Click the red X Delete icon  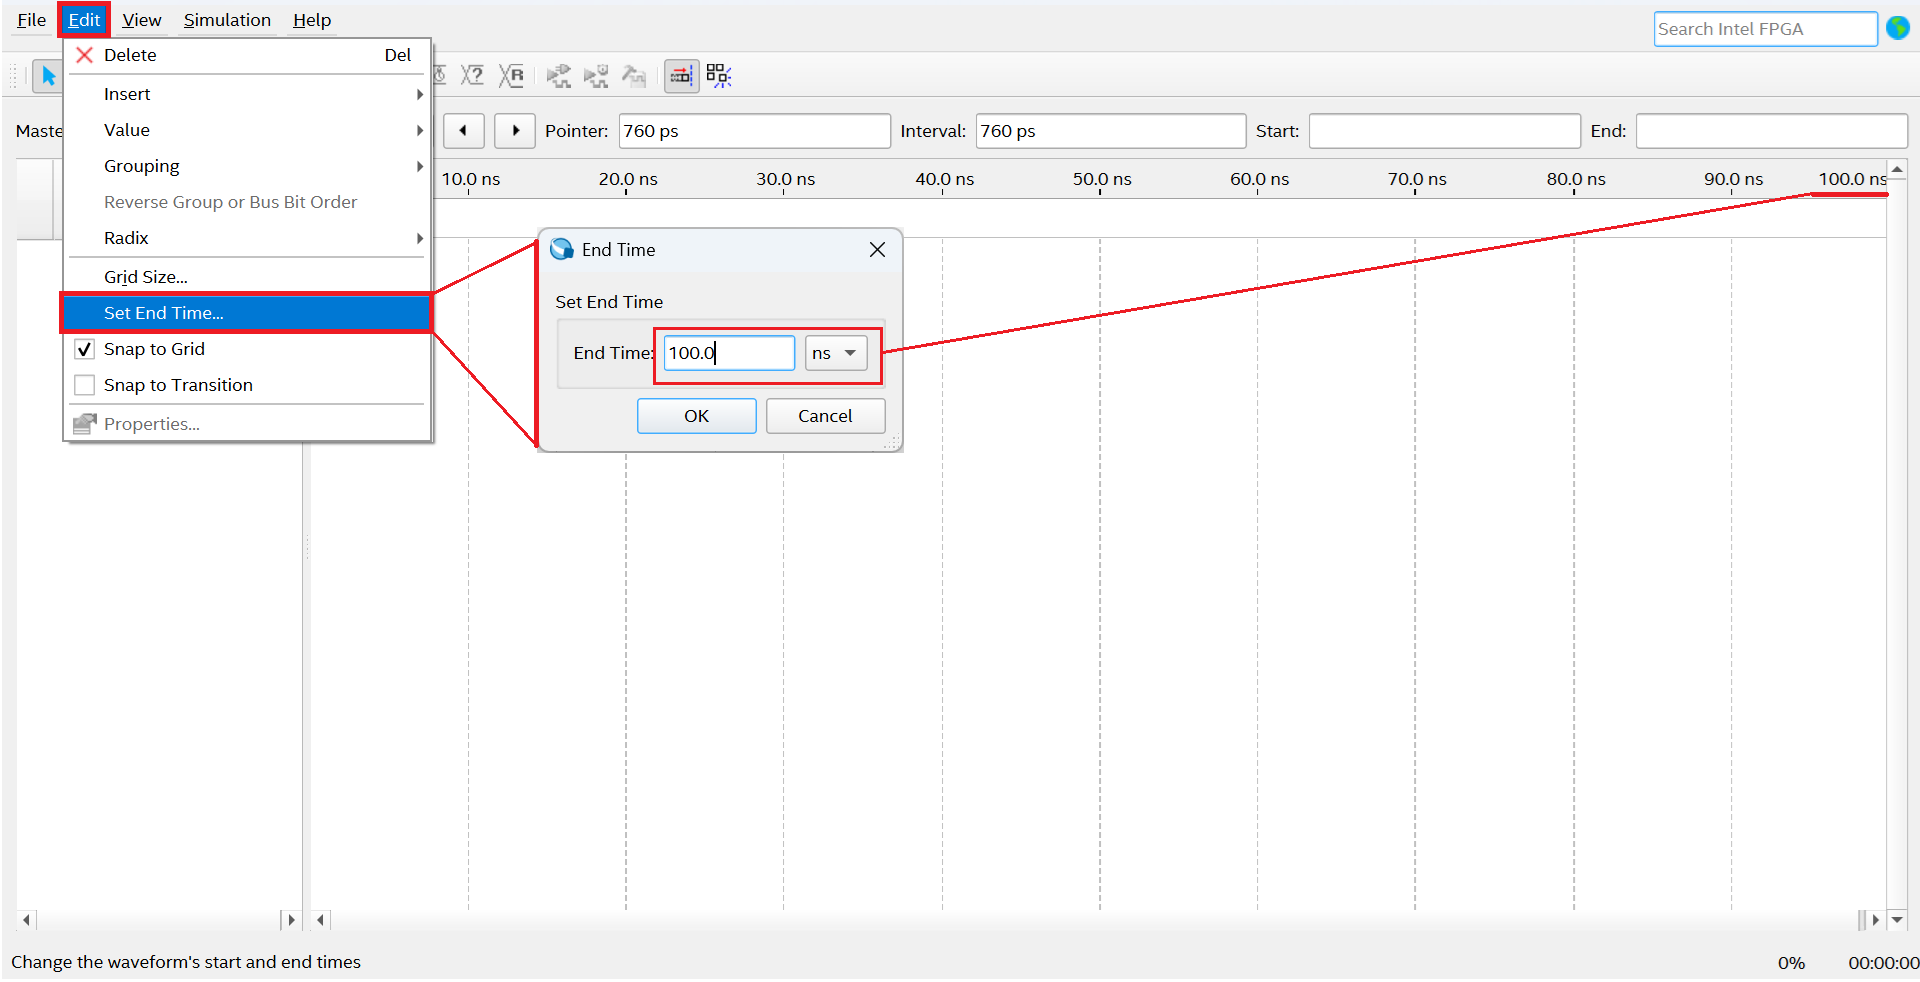click(85, 55)
